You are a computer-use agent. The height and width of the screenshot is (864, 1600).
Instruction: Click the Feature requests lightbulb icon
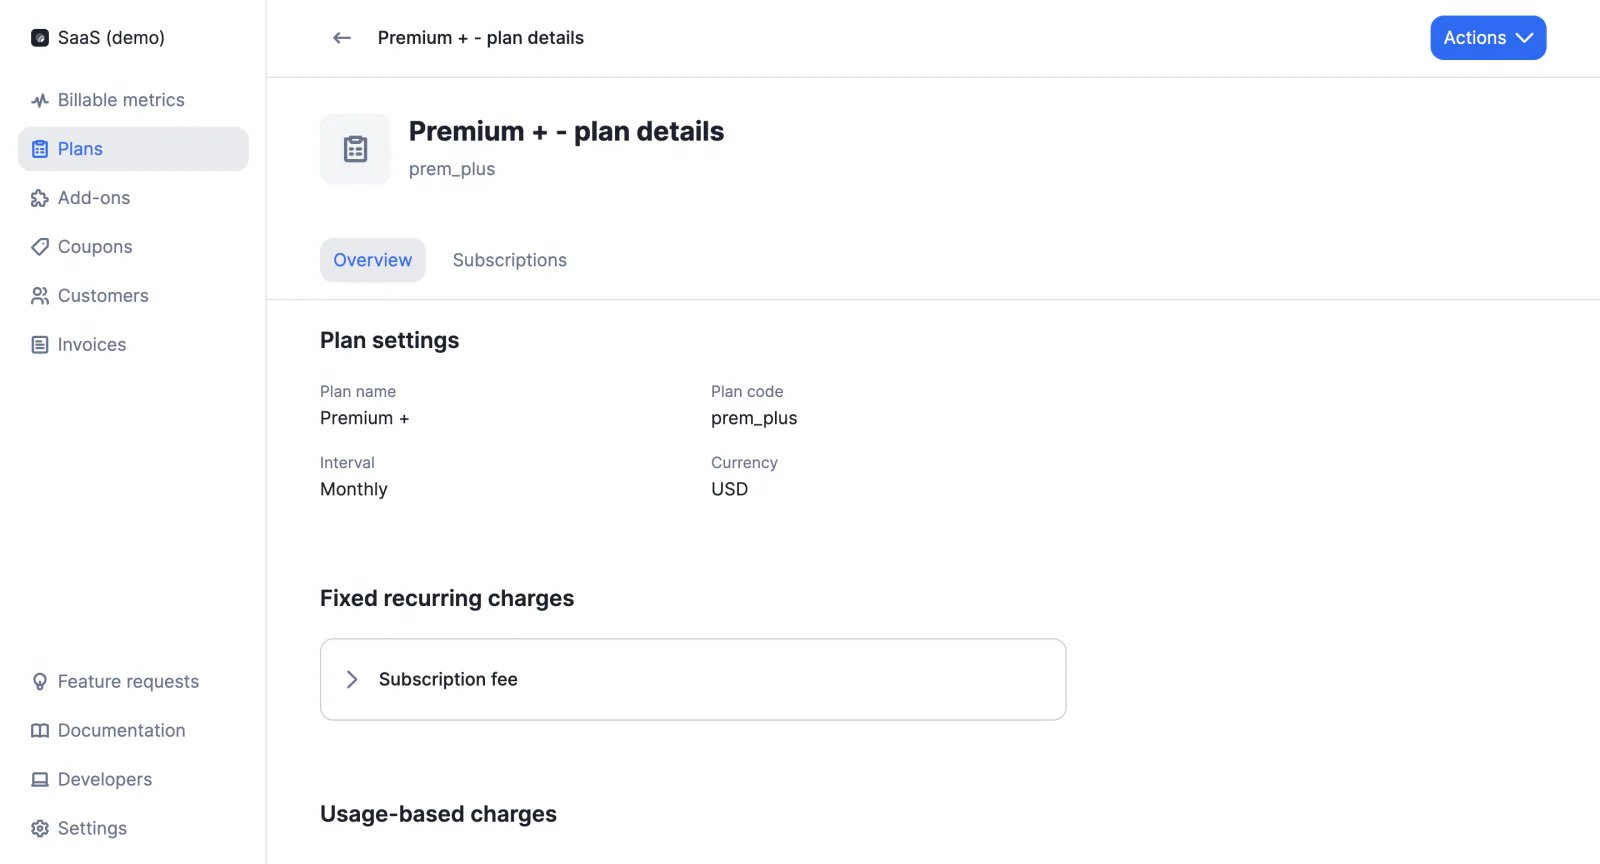40,682
